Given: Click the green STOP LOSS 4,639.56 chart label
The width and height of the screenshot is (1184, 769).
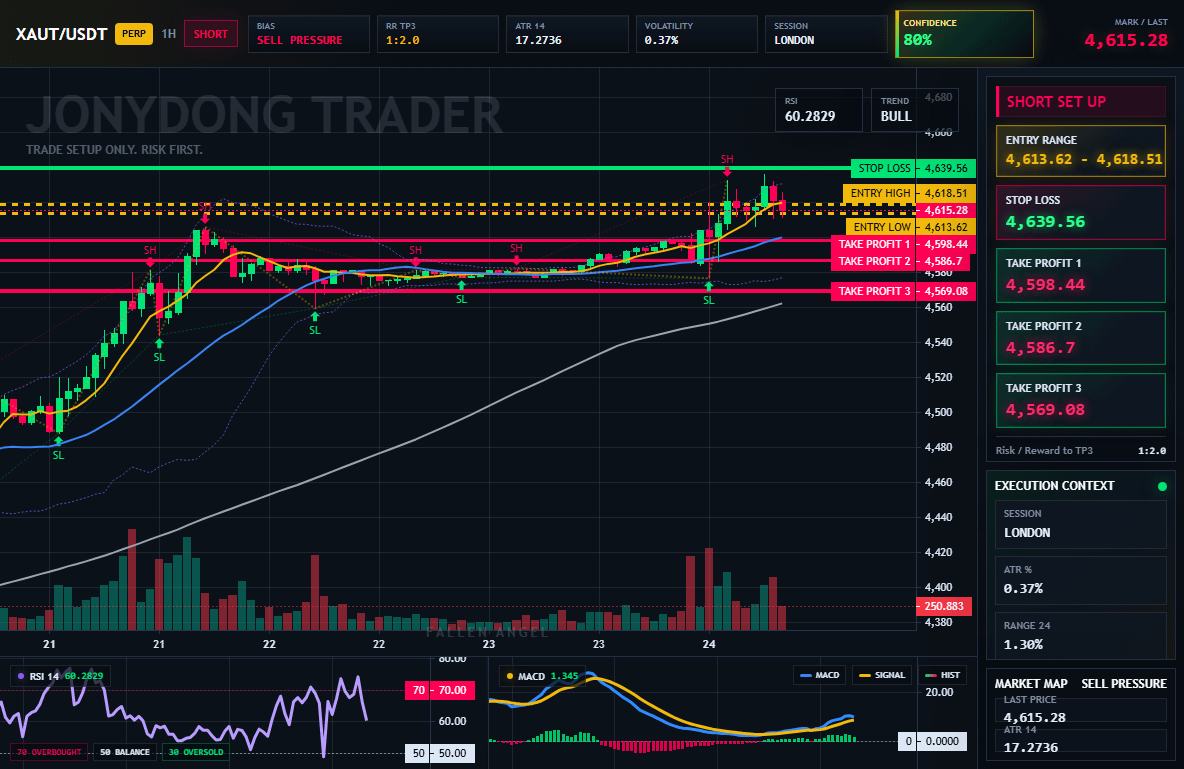Looking at the screenshot, I should (913, 168).
